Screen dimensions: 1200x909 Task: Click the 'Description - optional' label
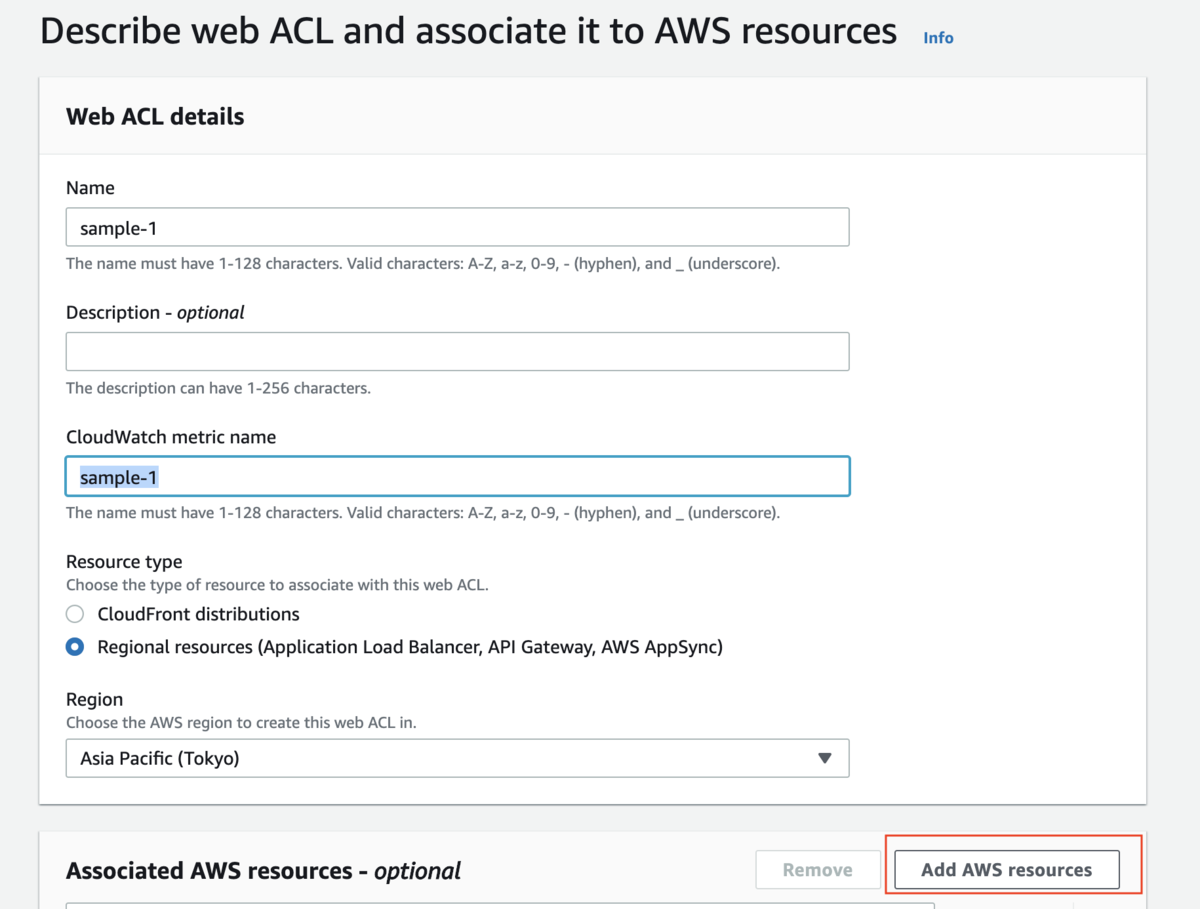(x=155, y=312)
